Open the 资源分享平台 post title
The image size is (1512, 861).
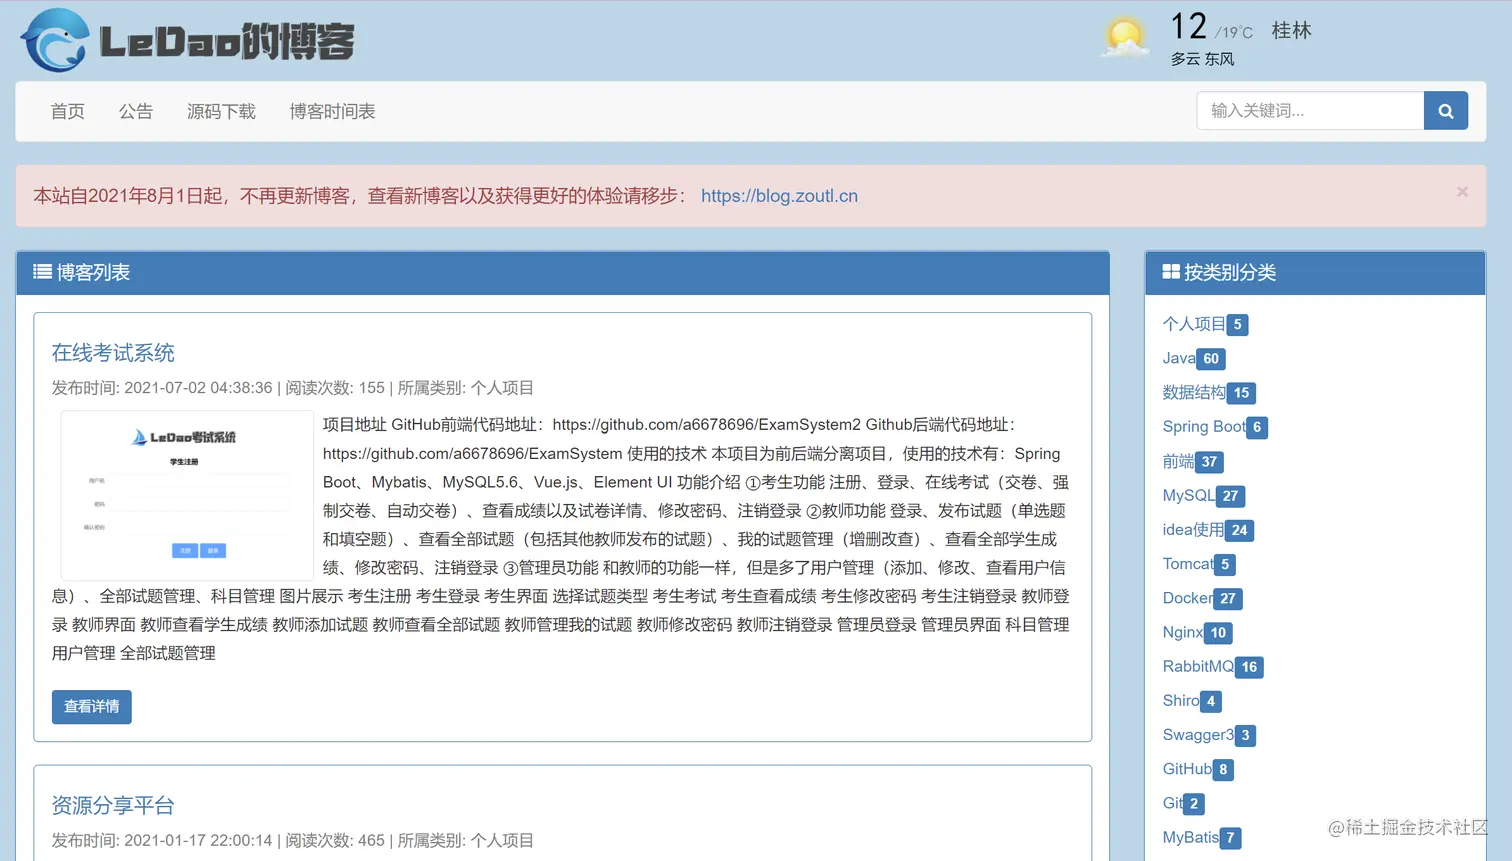pyautogui.click(x=113, y=806)
